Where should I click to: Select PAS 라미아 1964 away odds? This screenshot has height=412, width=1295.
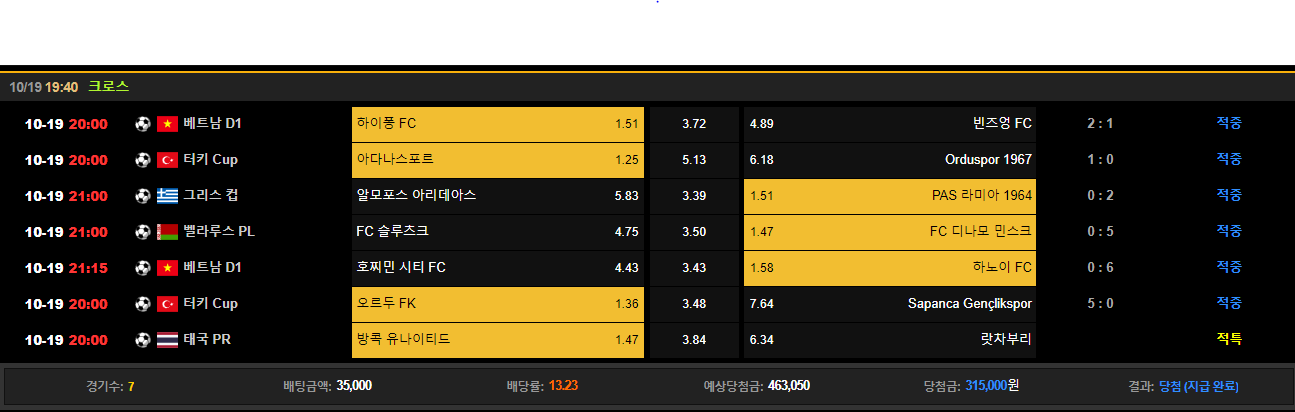[x=889, y=196]
